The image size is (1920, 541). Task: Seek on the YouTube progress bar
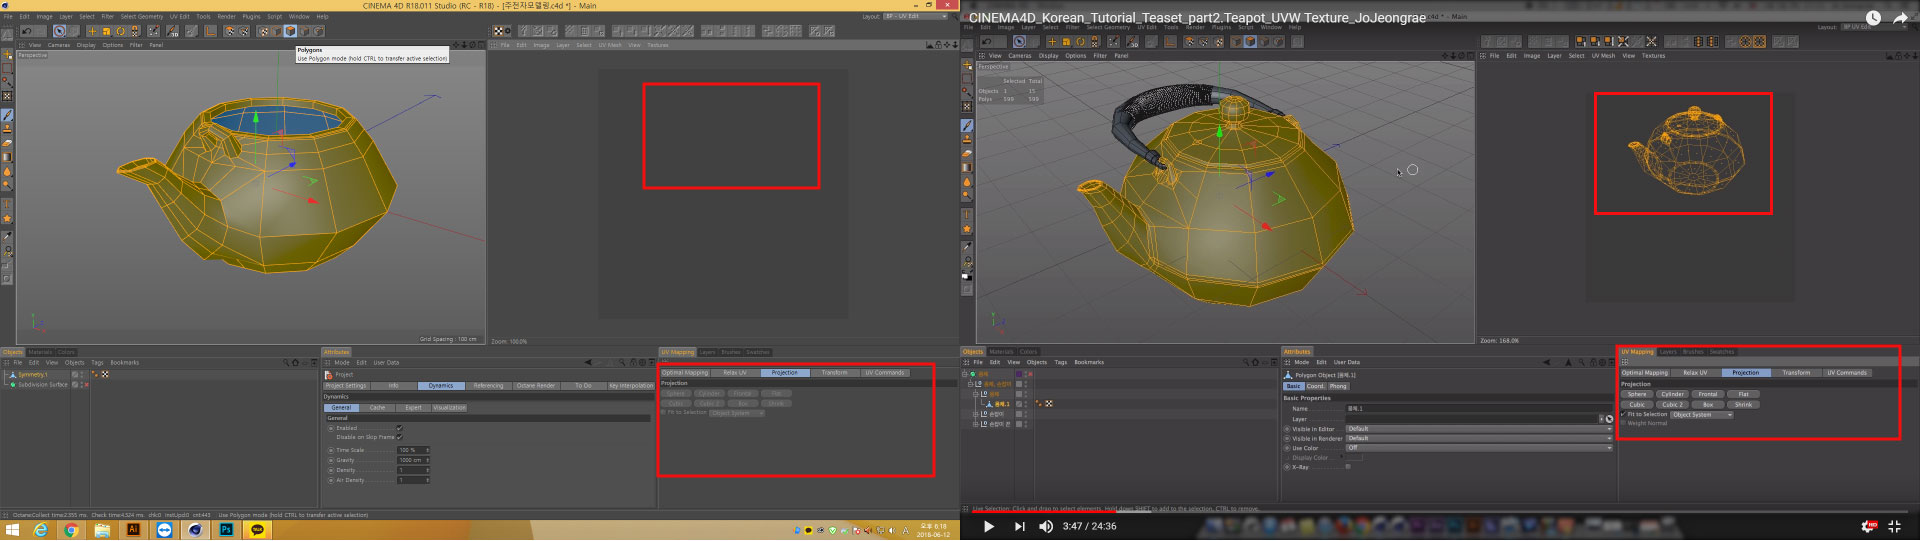coord(1440,510)
